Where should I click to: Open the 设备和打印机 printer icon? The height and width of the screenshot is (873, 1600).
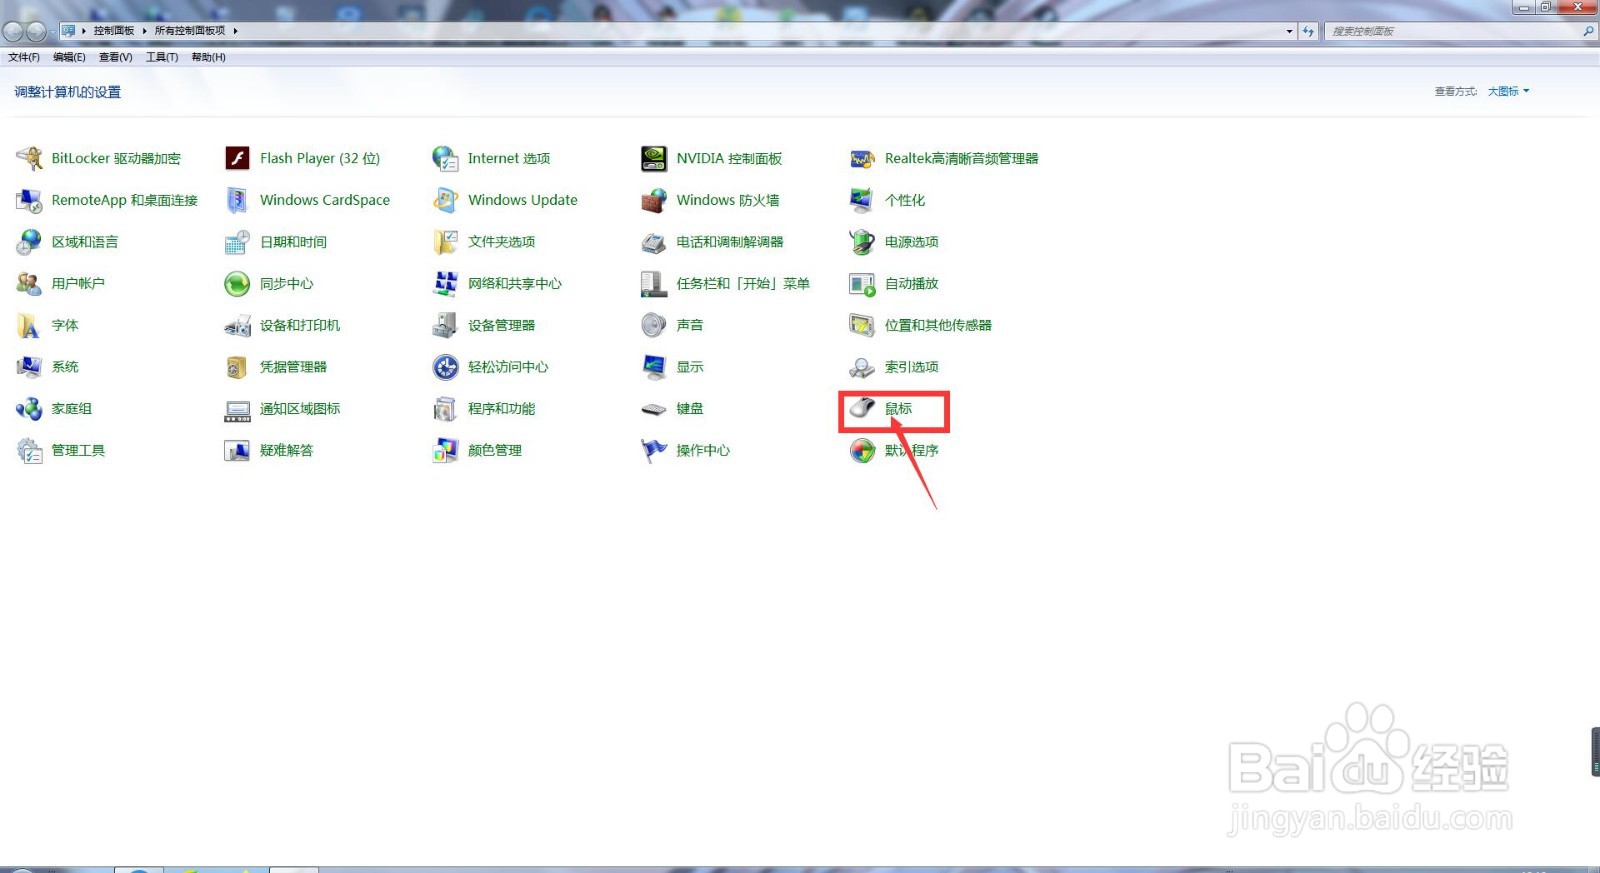click(237, 325)
